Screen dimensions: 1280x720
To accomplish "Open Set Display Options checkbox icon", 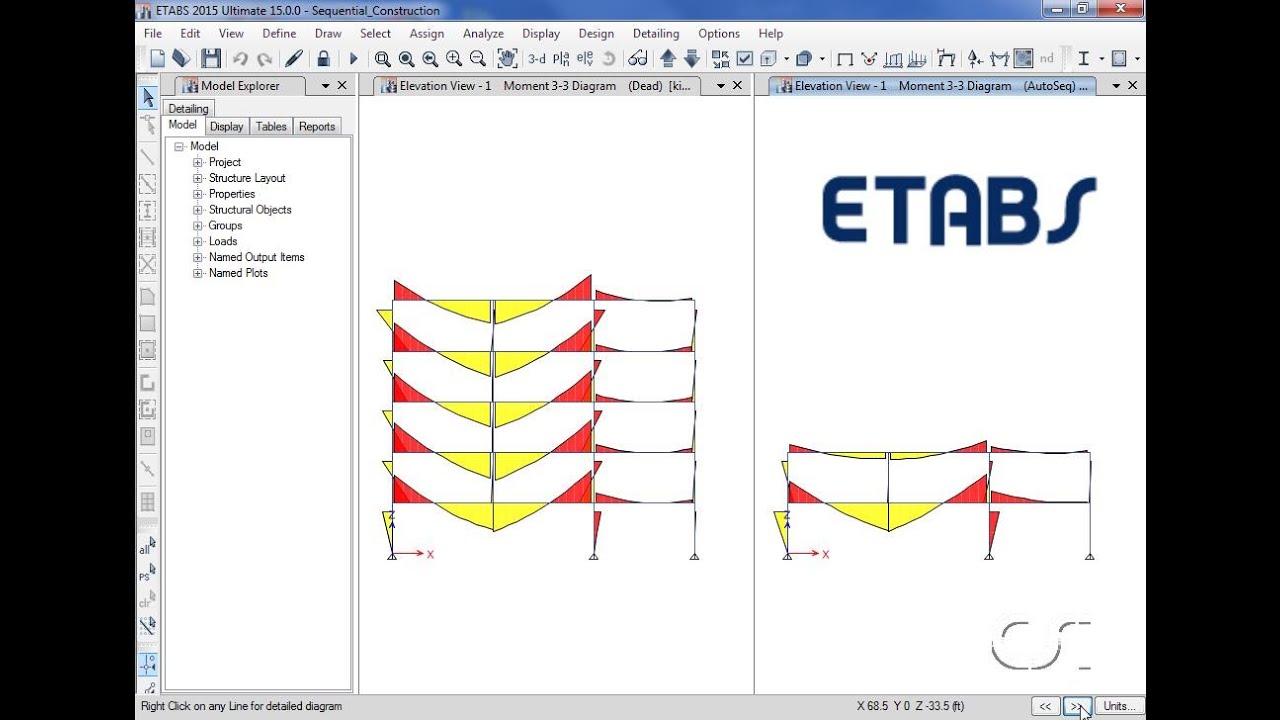I will point(745,59).
